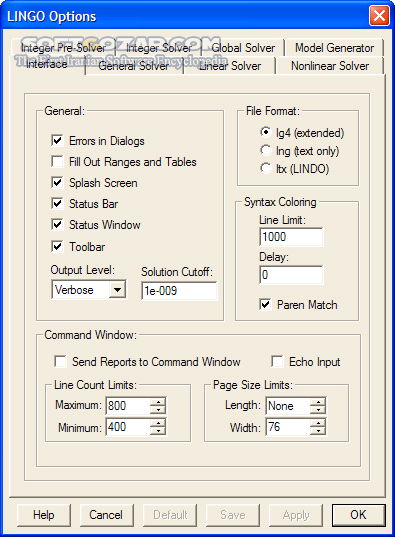
Task: Decrease the Minimum line count with down arrow
Action: [x=158, y=431]
